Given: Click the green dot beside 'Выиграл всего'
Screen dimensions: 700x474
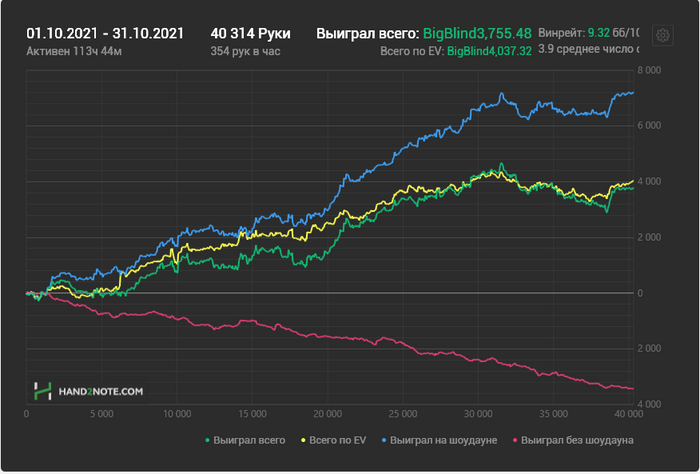Looking at the screenshot, I should tap(207, 441).
